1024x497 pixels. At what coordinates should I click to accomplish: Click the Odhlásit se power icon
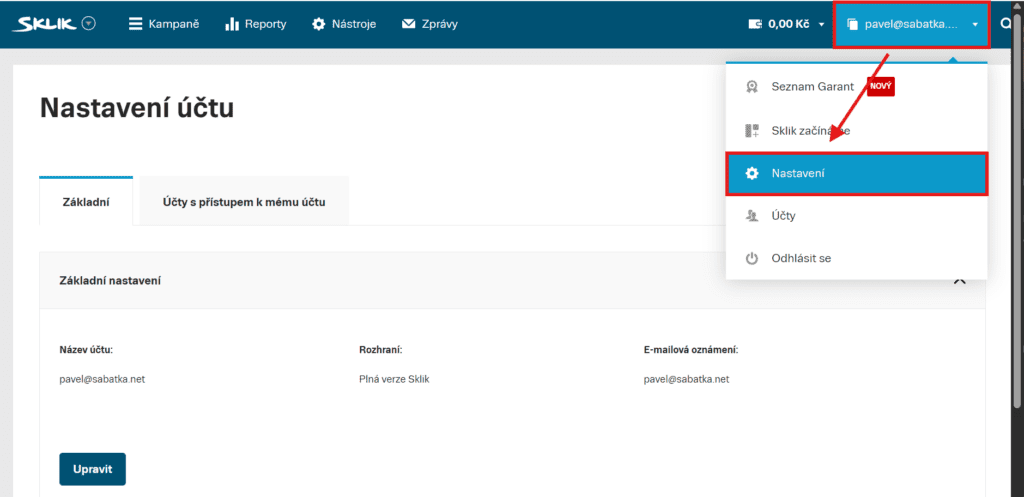tap(752, 259)
